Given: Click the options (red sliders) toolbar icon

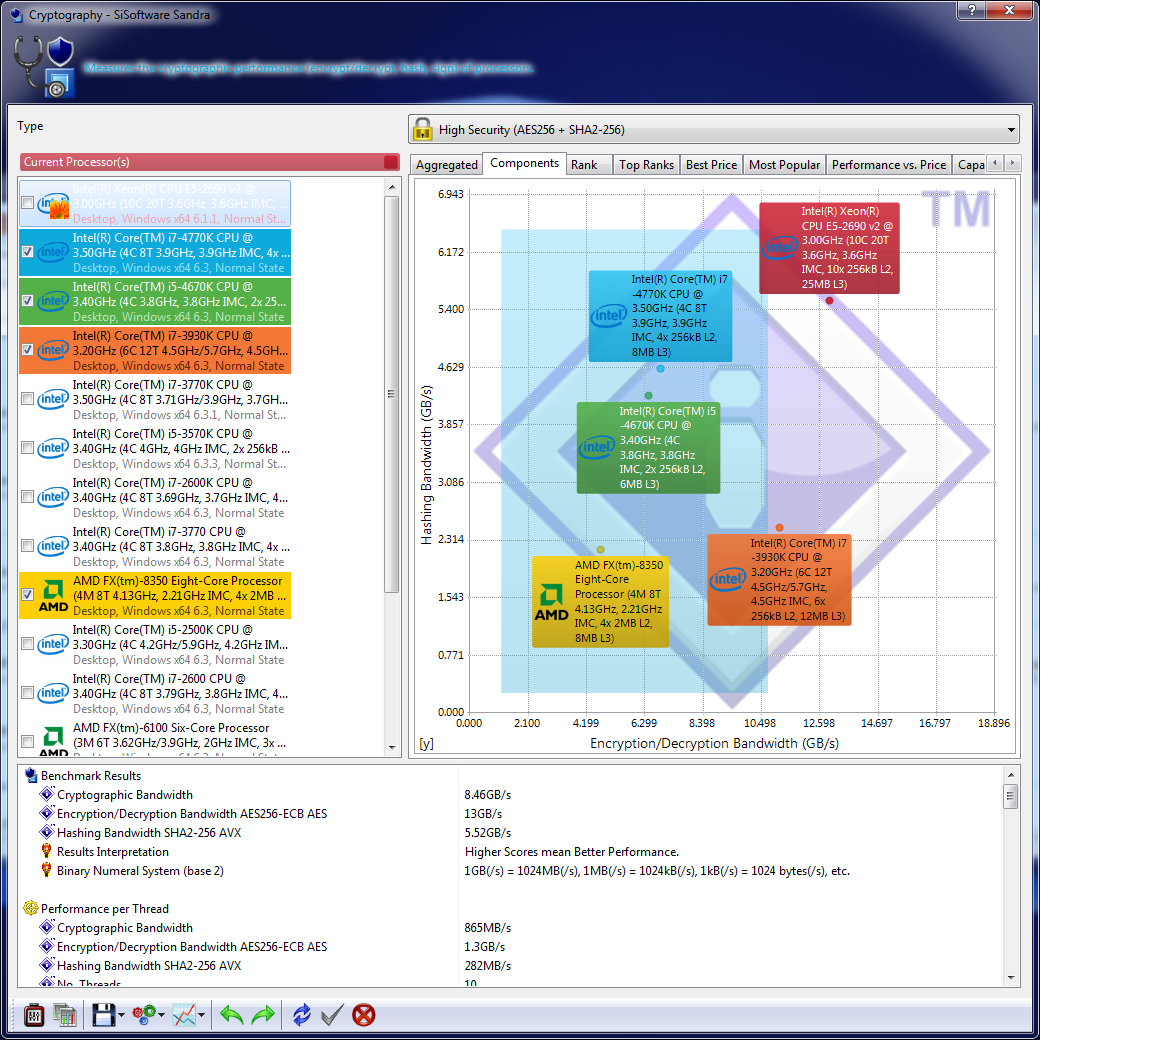Looking at the screenshot, I should click(x=34, y=1015).
